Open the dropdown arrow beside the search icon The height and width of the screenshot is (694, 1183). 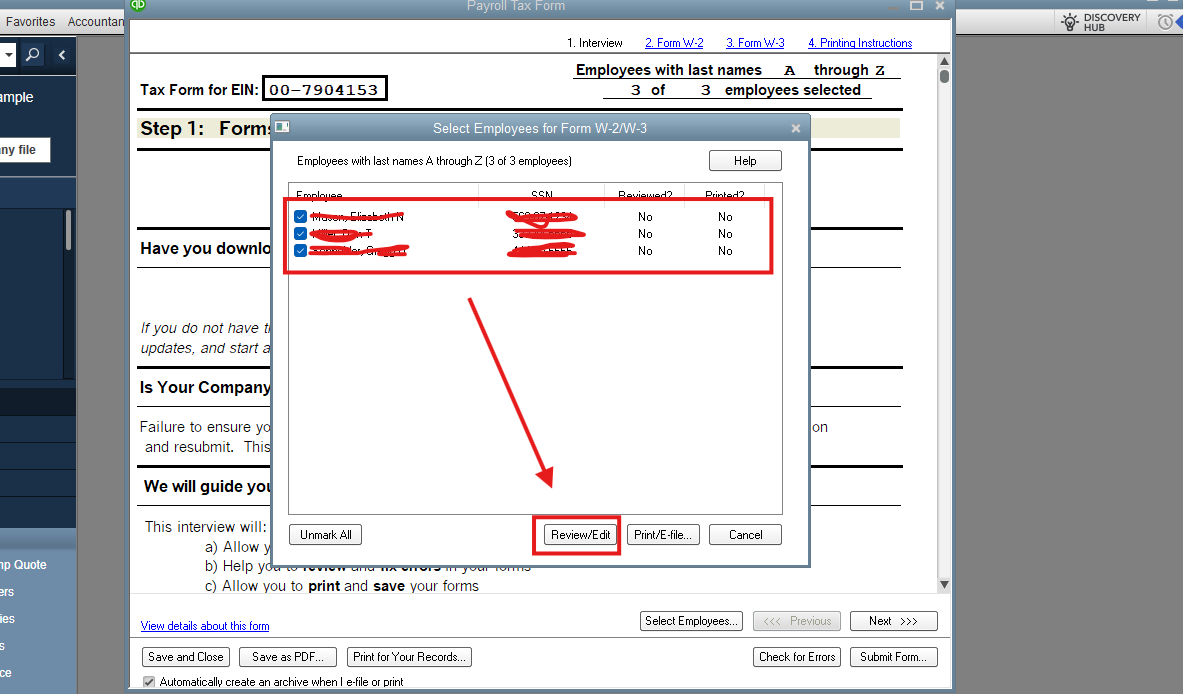point(8,54)
